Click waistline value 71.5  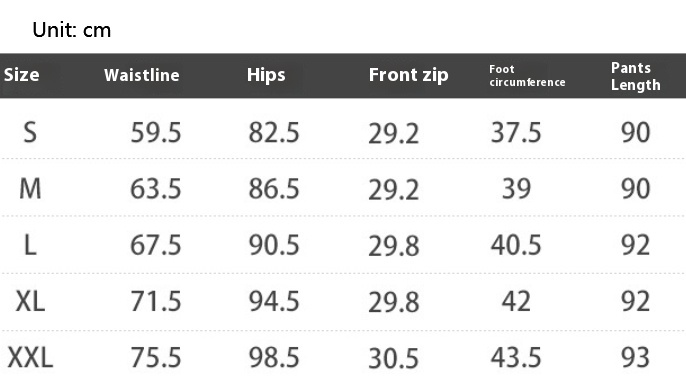coord(156,302)
